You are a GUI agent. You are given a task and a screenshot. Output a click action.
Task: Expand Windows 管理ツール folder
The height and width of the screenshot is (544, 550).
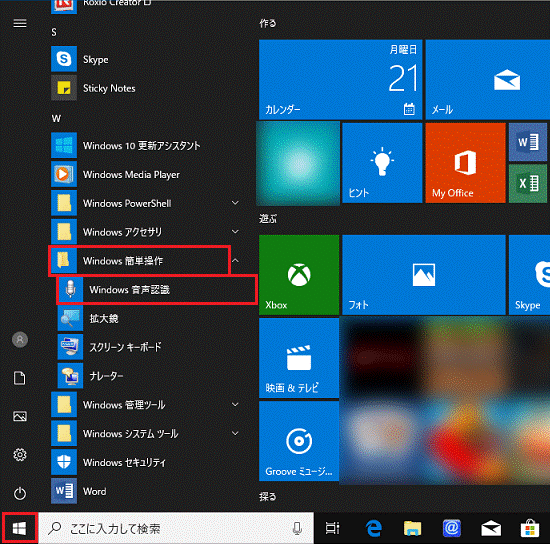point(235,405)
